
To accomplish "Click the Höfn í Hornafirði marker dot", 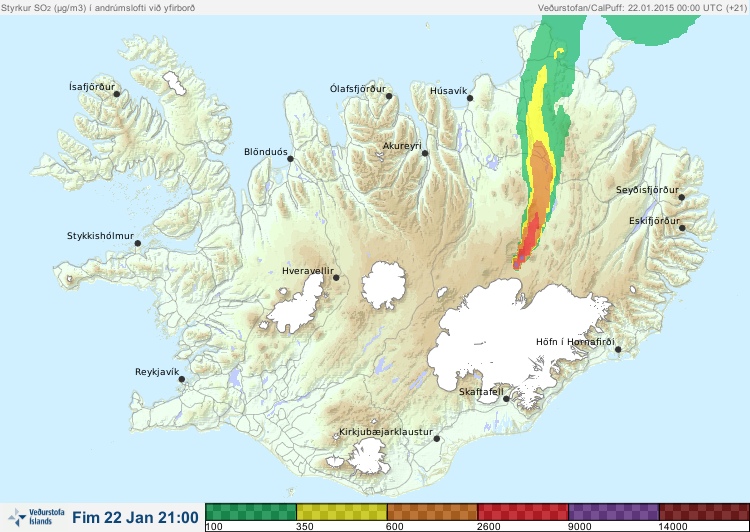I will pyautogui.click(x=618, y=350).
